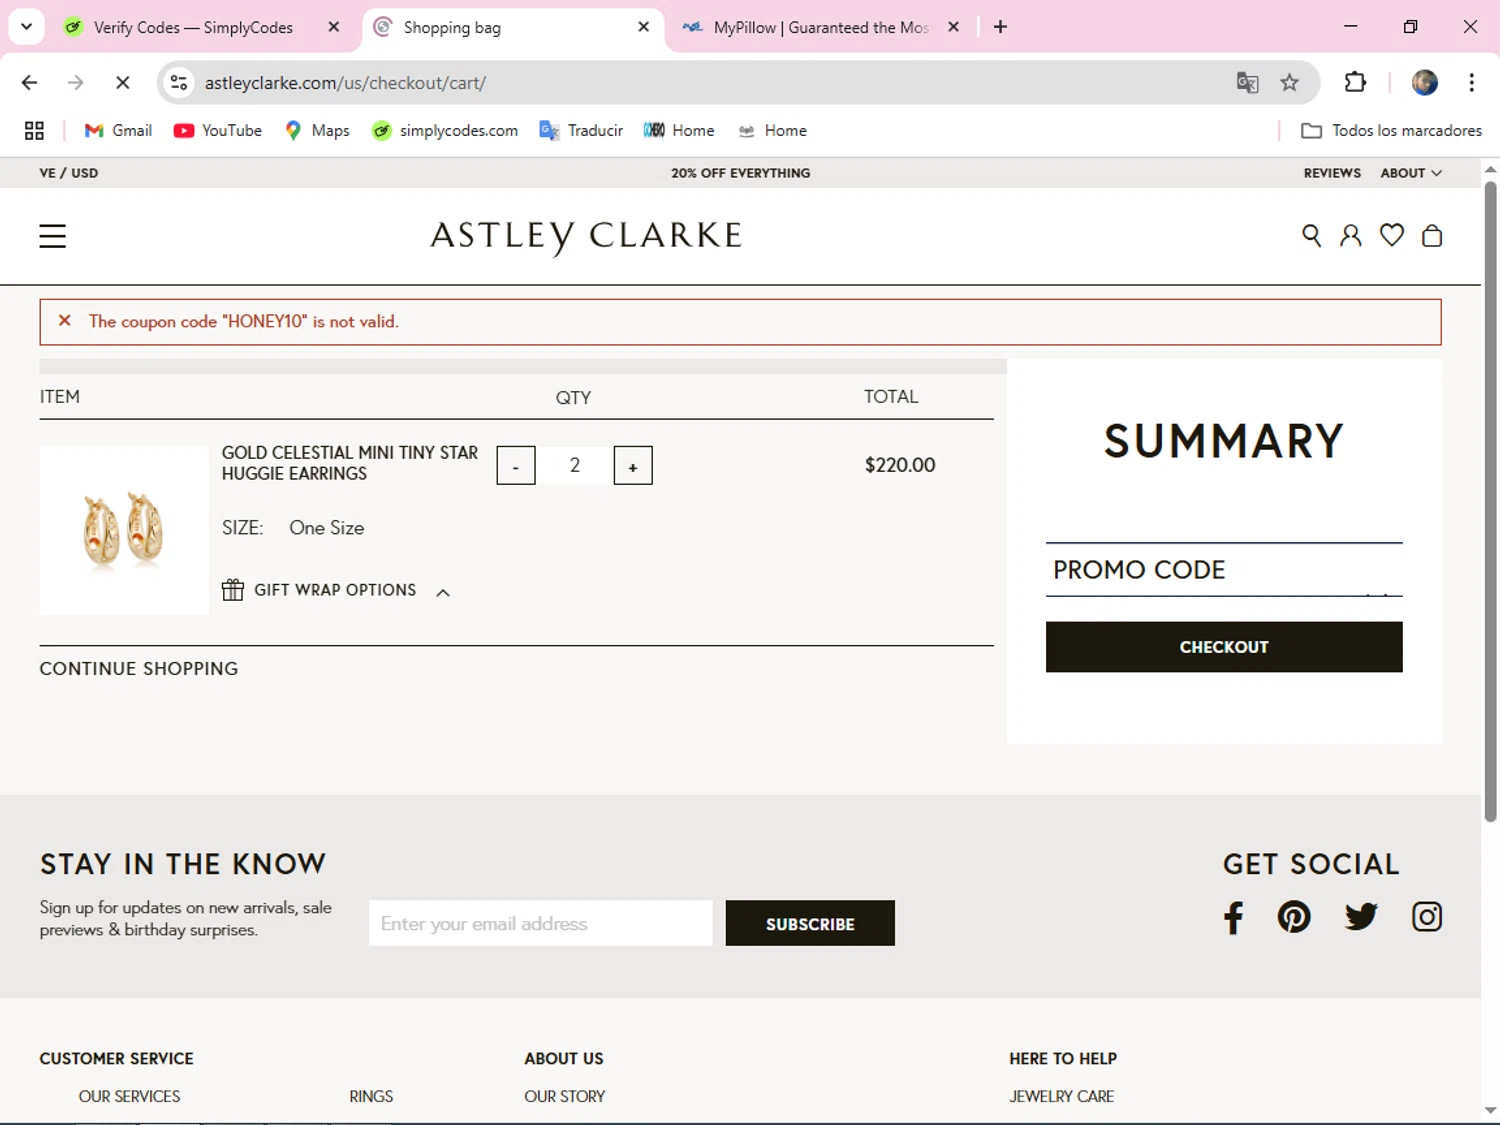Bookmark this page with star icon
Viewport: 1500px width, 1125px height.
coord(1289,82)
